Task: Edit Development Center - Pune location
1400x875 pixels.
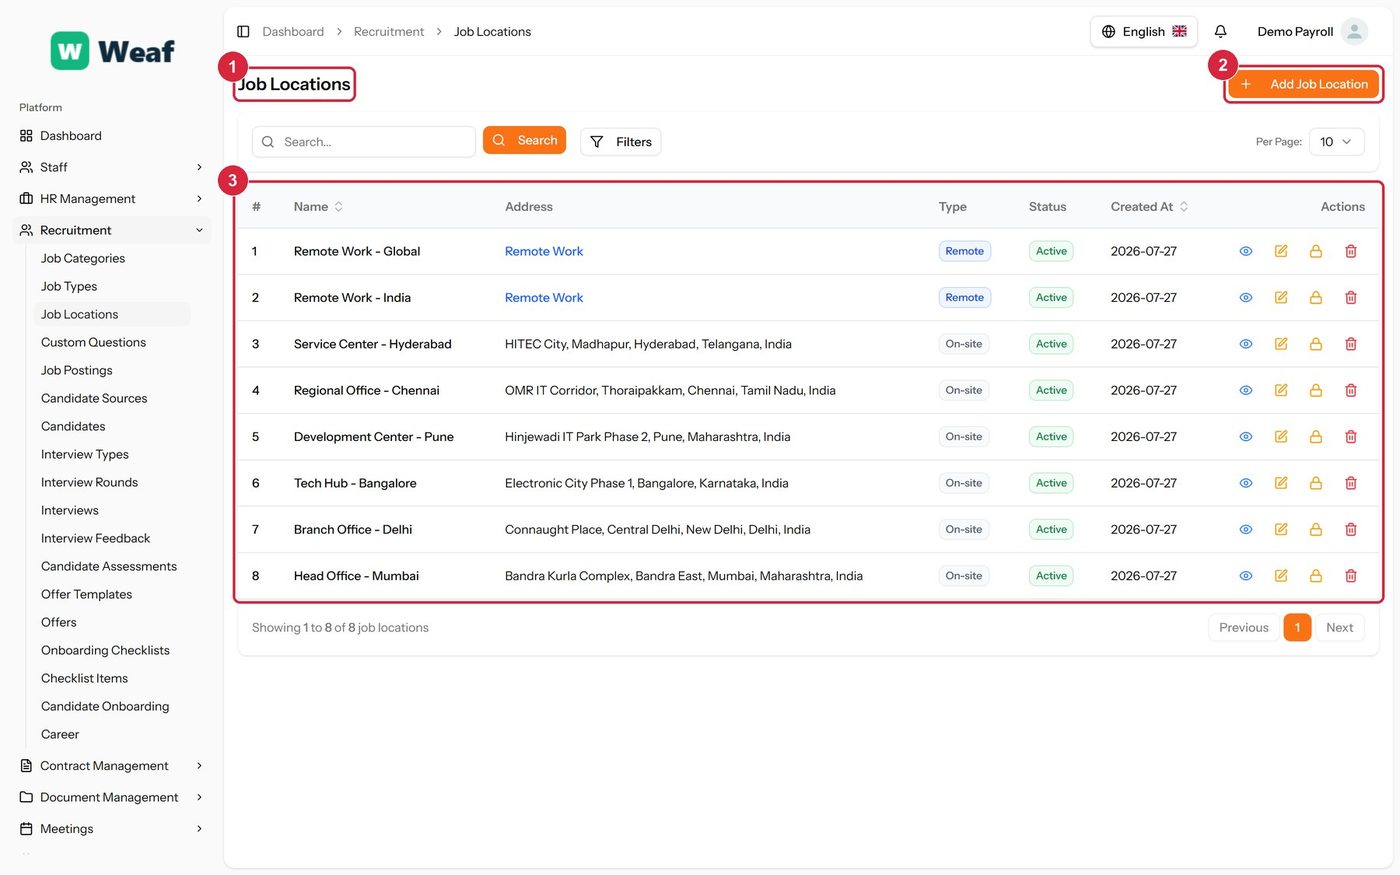Action: [1281, 437]
